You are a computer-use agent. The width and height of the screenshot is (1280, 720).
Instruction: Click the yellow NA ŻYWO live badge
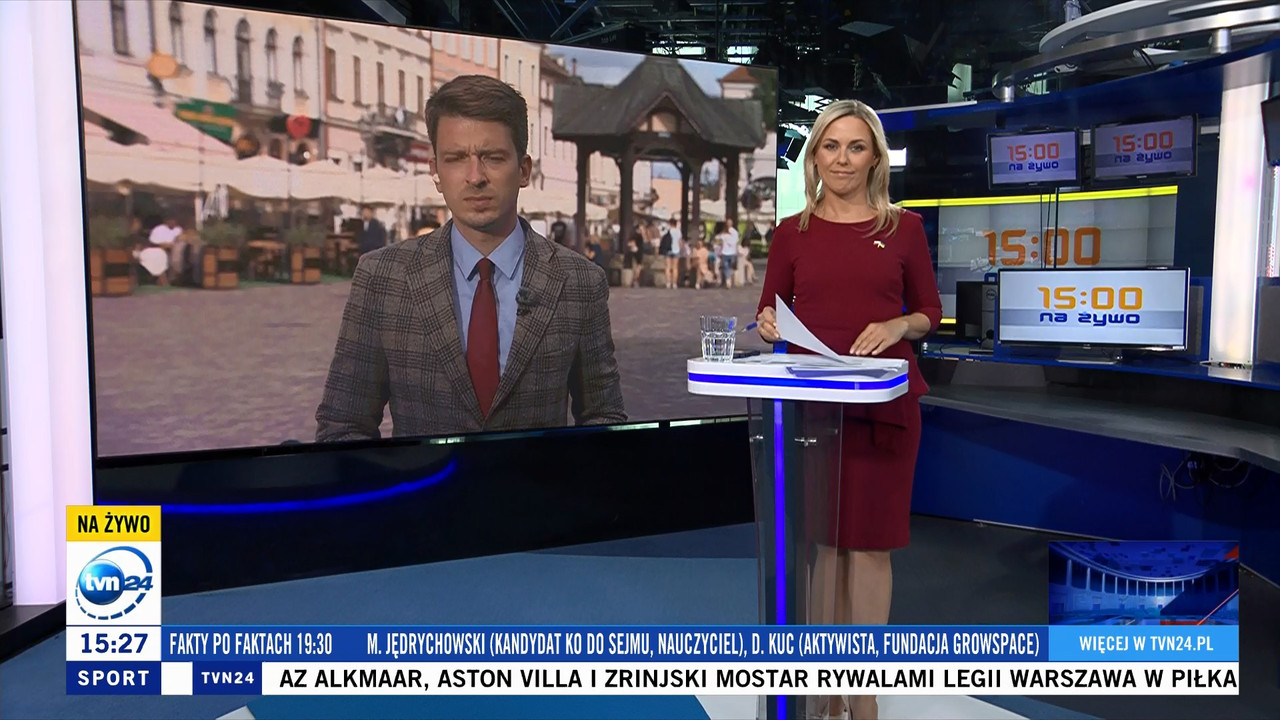tap(113, 523)
